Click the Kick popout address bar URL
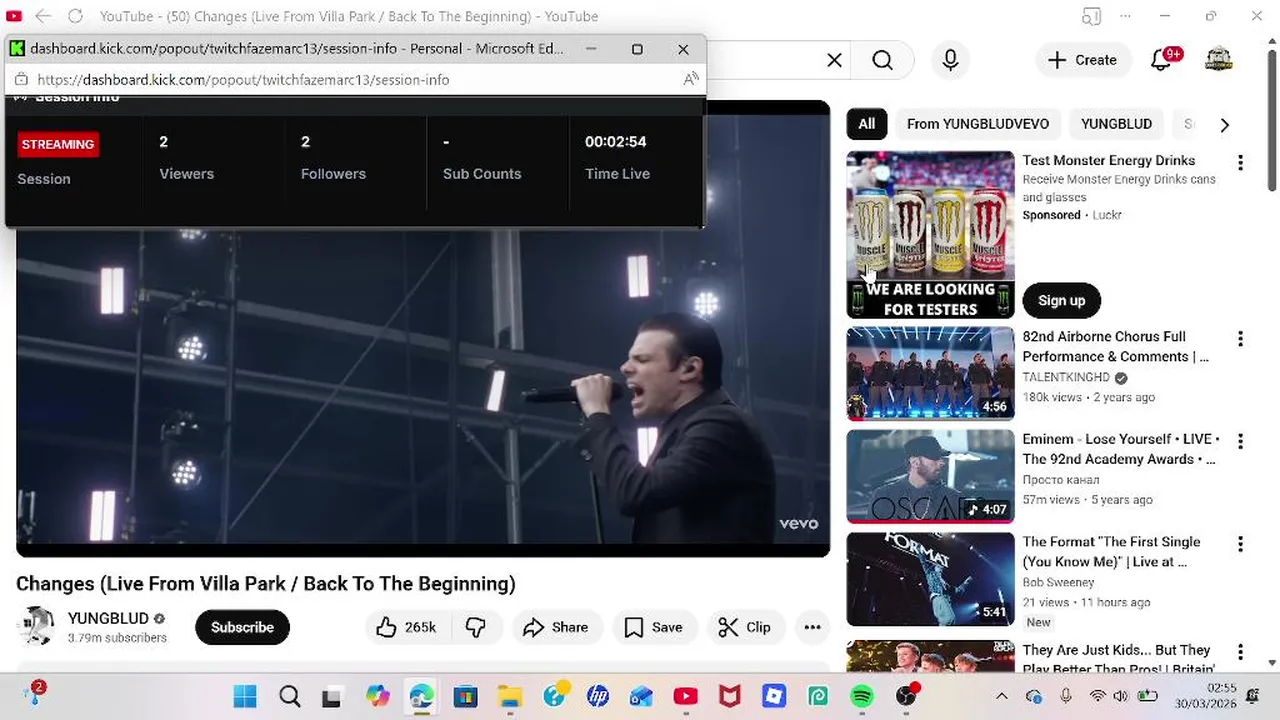This screenshot has height=720, width=1280. pos(243,79)
